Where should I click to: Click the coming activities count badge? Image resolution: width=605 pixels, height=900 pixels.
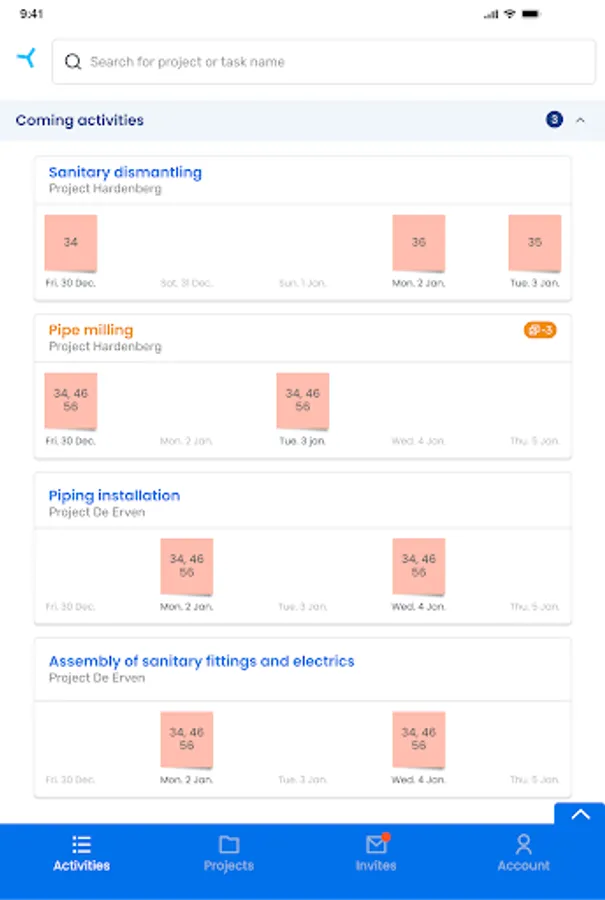tap(554, 120)
